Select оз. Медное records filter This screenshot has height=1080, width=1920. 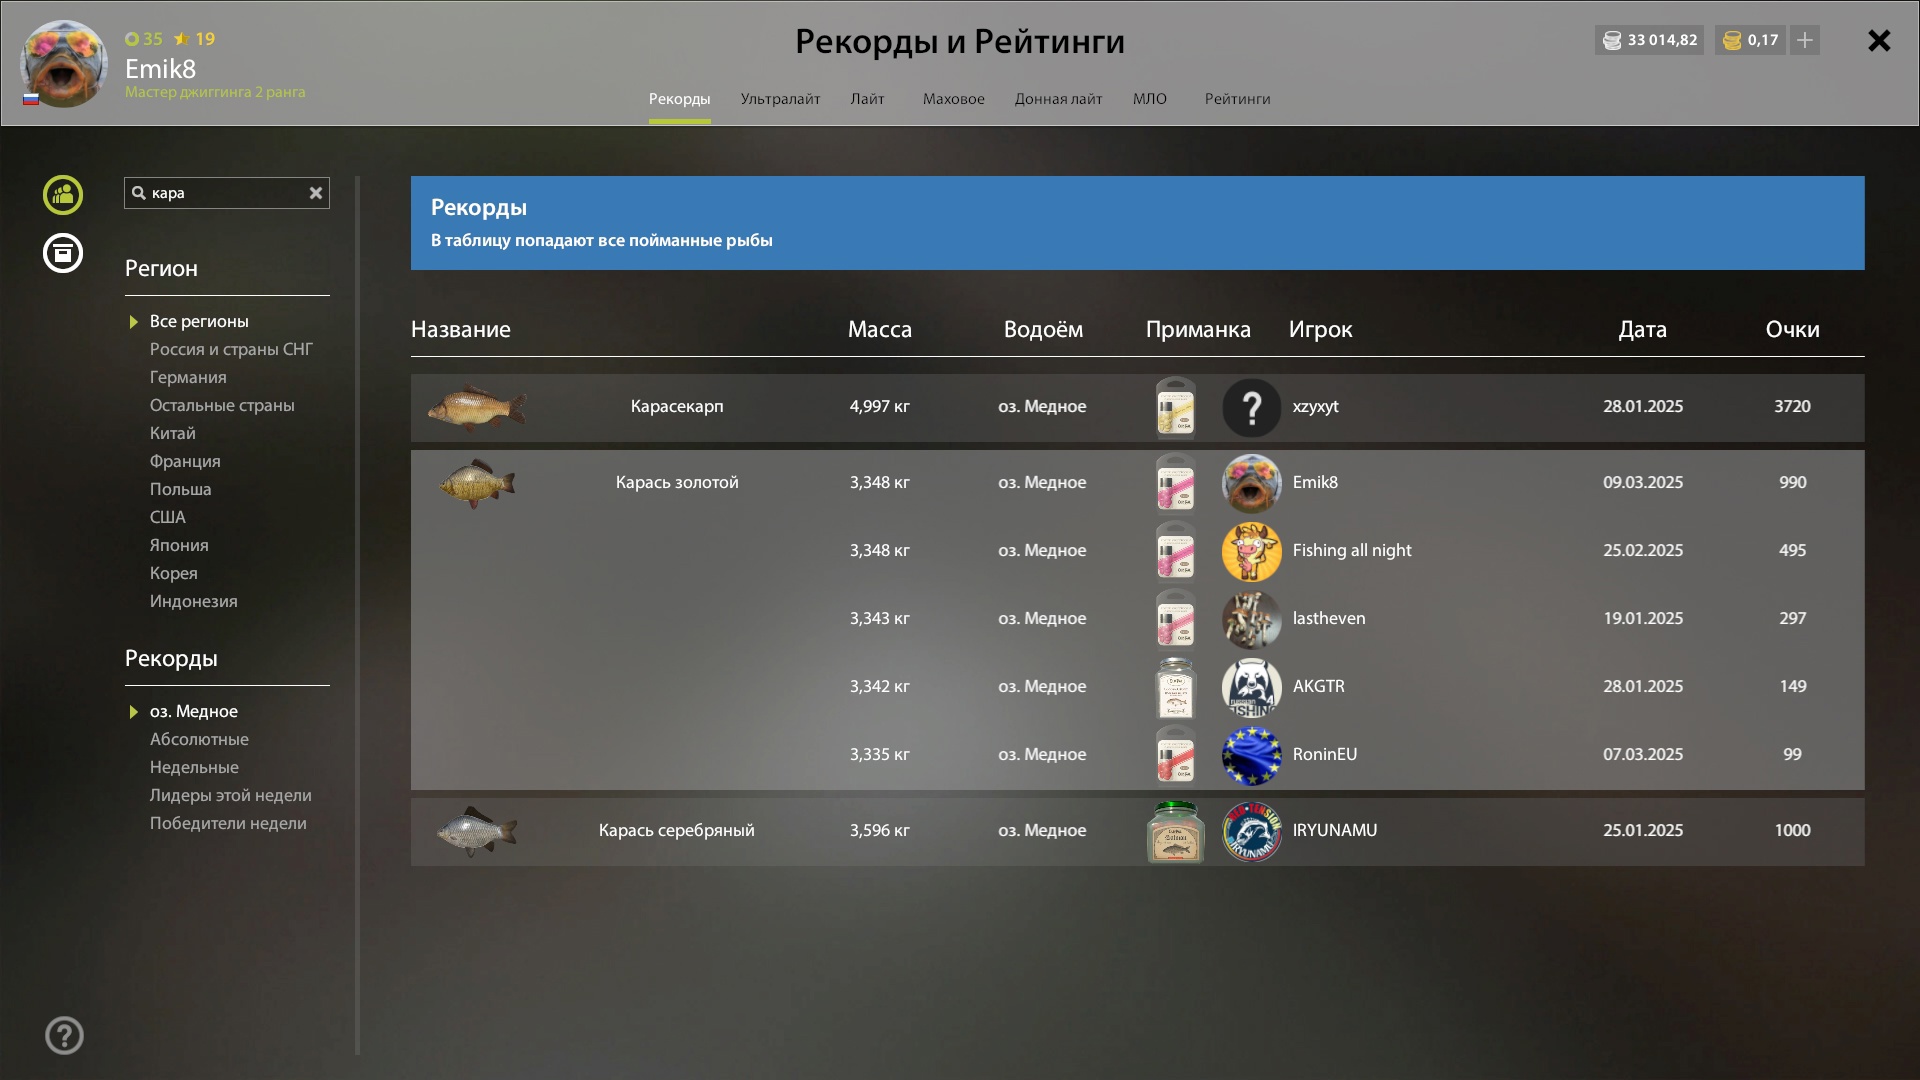(193, 711)
